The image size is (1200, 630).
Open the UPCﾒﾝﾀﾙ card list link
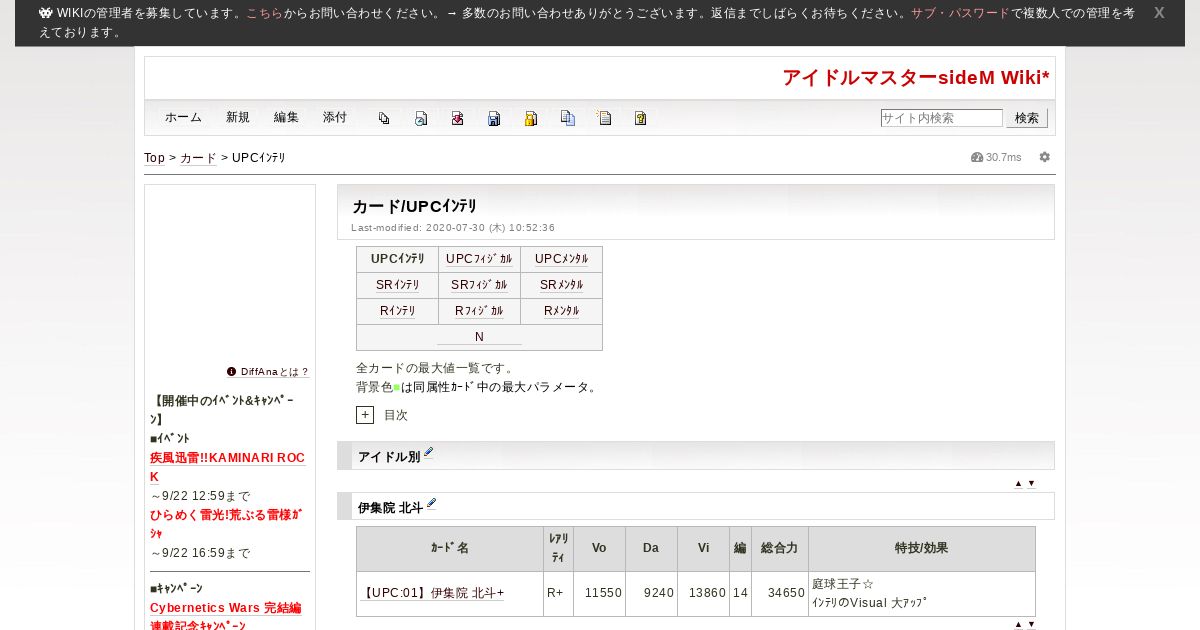pyautogui.click(x=561, y=259)
